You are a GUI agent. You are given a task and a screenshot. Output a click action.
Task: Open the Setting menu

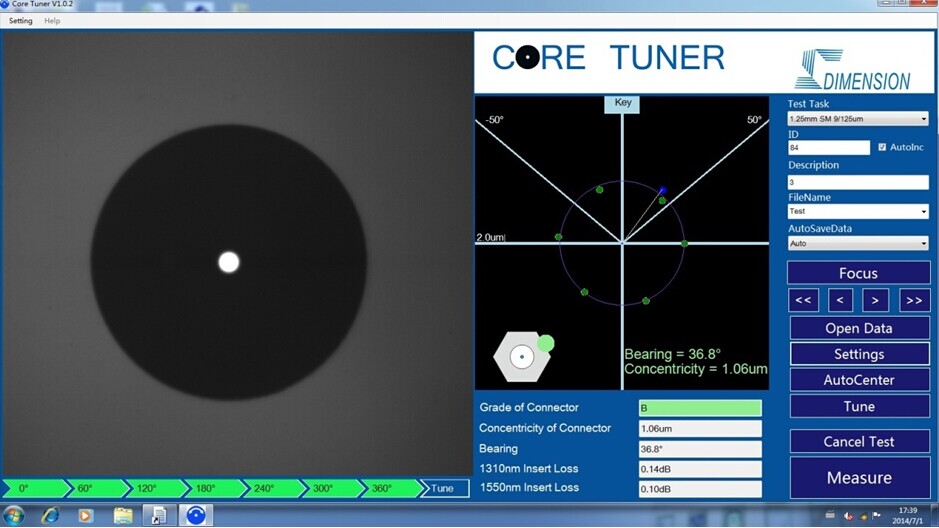[x=21, y=21]
